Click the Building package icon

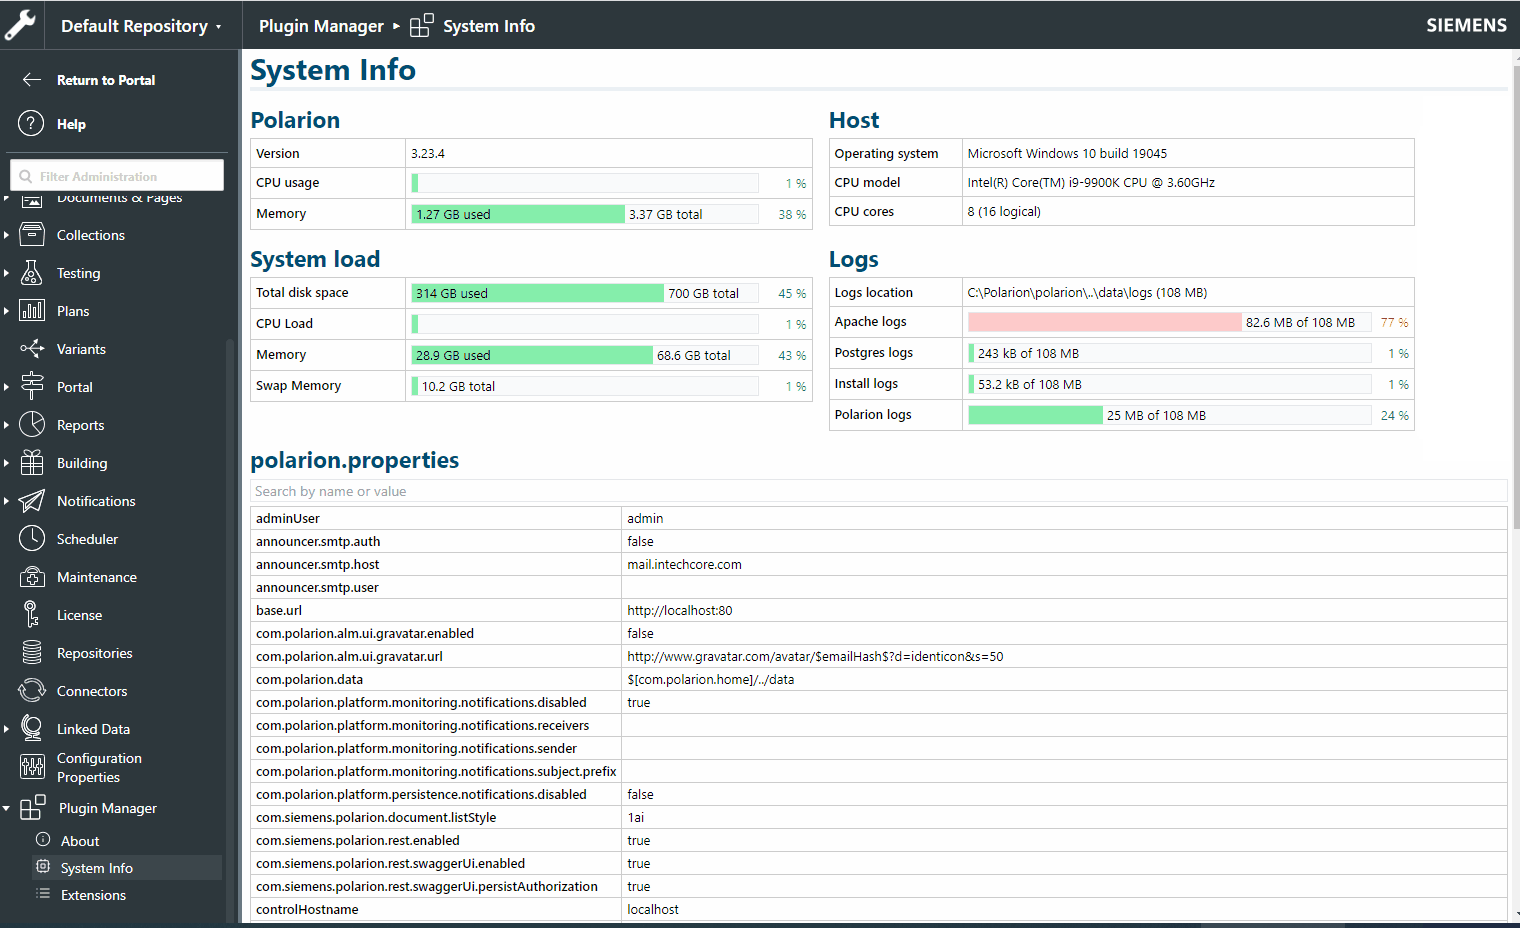[x=32, y=463]
